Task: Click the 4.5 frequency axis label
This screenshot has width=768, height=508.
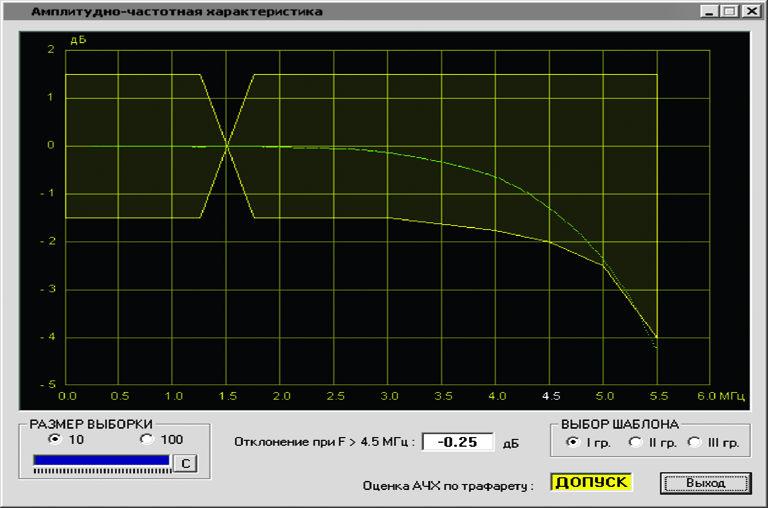Action: click(551, 396)
